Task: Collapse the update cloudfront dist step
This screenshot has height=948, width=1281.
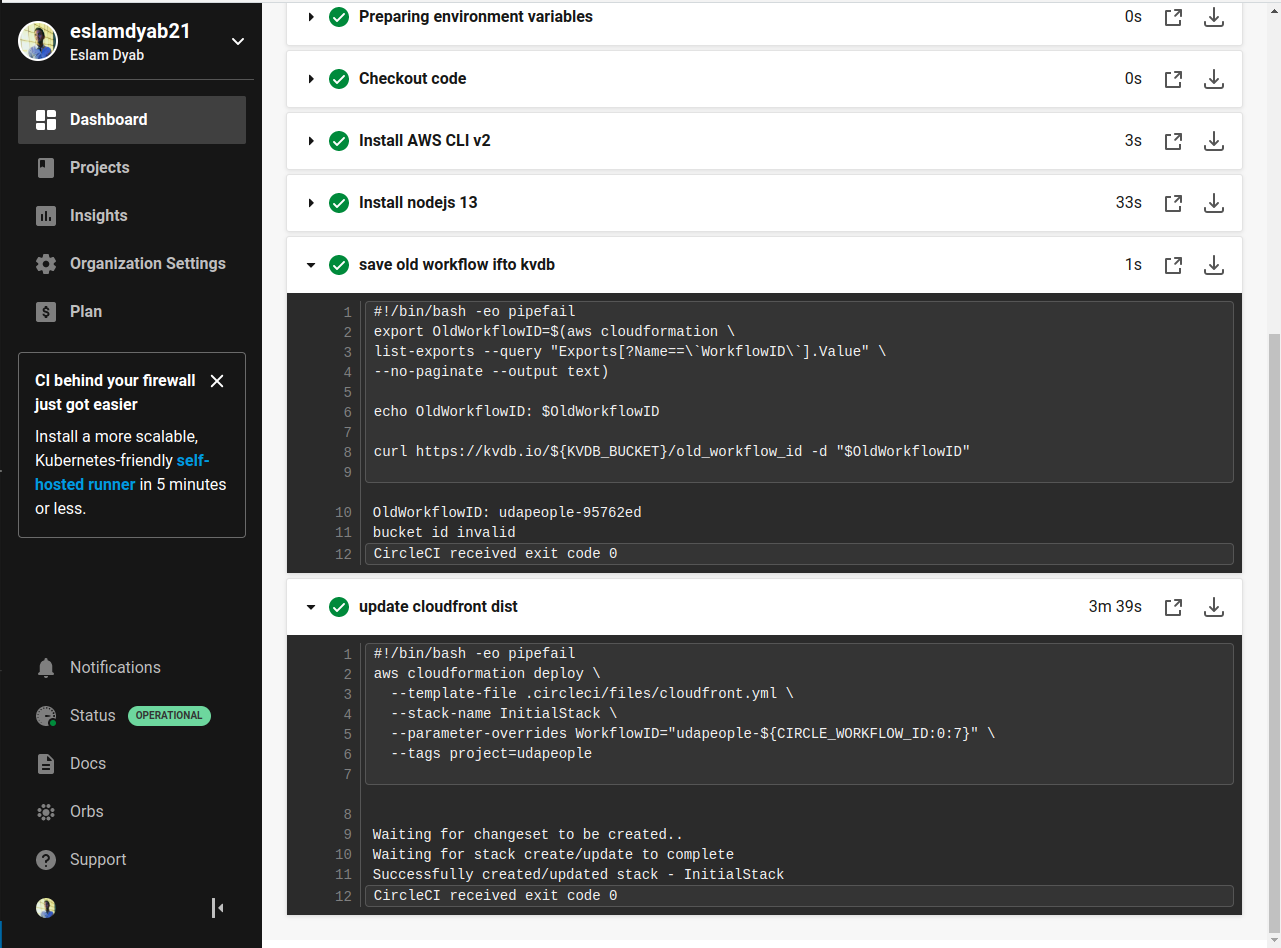Action: (311, 607)
